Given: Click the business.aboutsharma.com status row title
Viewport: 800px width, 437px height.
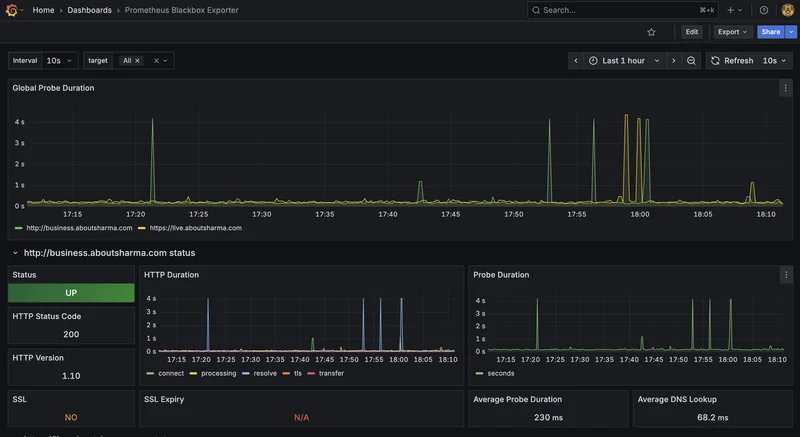Looking at the screenshot, I should 109,253.
